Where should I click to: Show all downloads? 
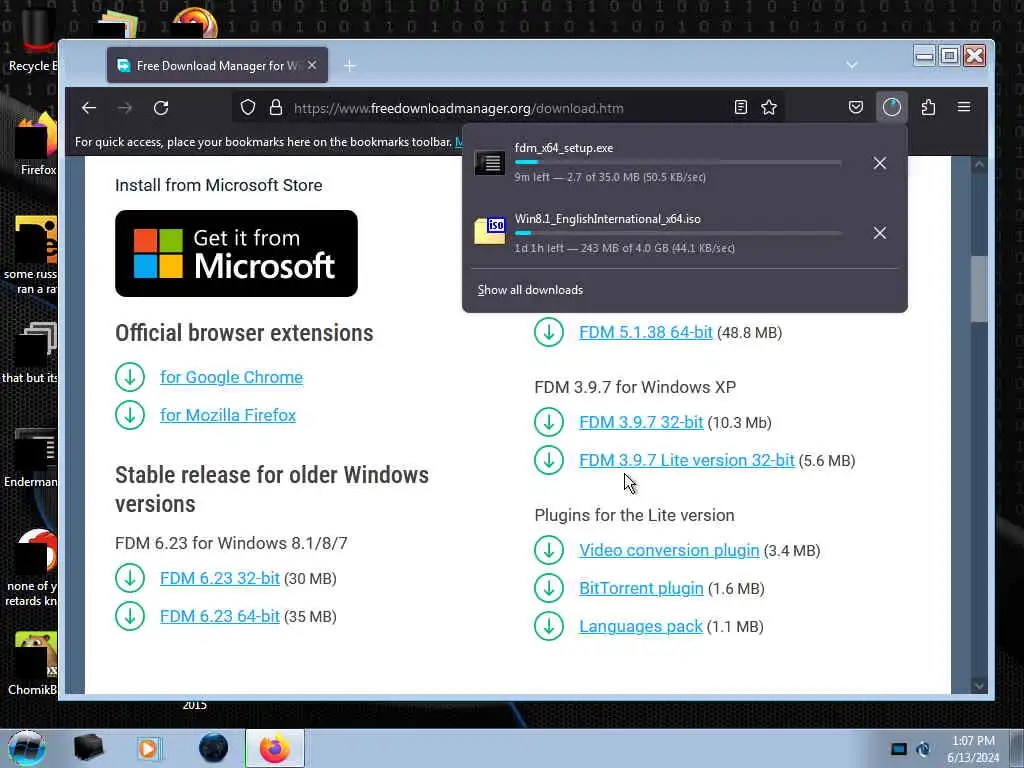pos(530,290)
